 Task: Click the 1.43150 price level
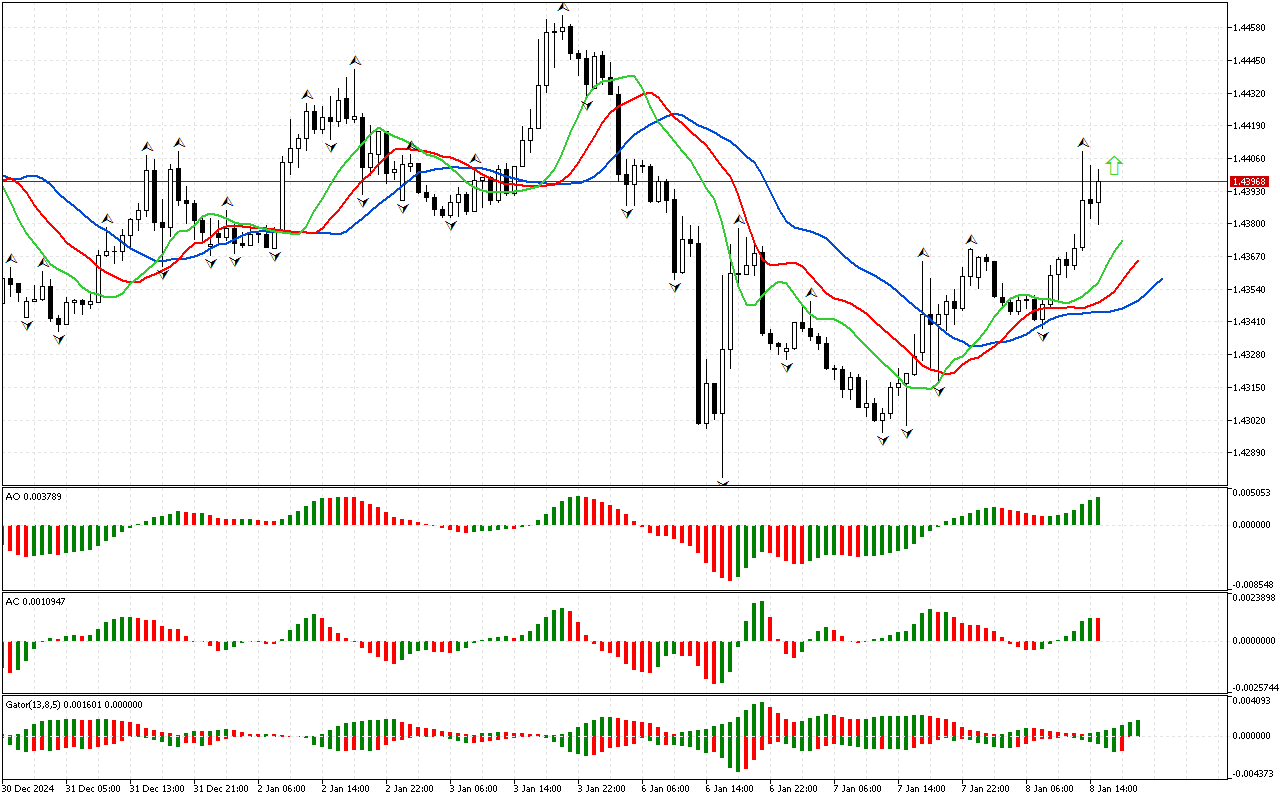pos(1250,388)
